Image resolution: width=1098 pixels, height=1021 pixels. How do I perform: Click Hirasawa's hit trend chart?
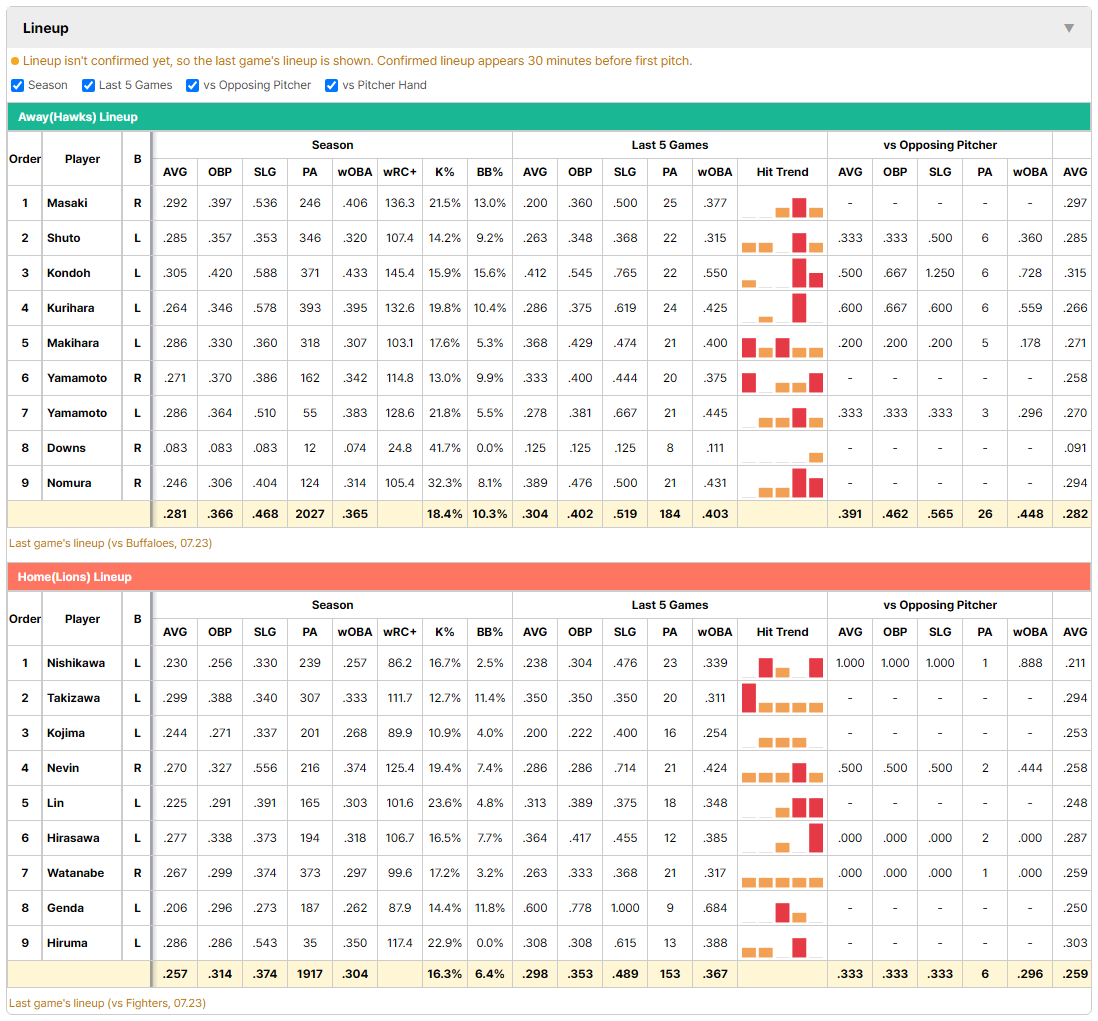[x=782, y=838]
